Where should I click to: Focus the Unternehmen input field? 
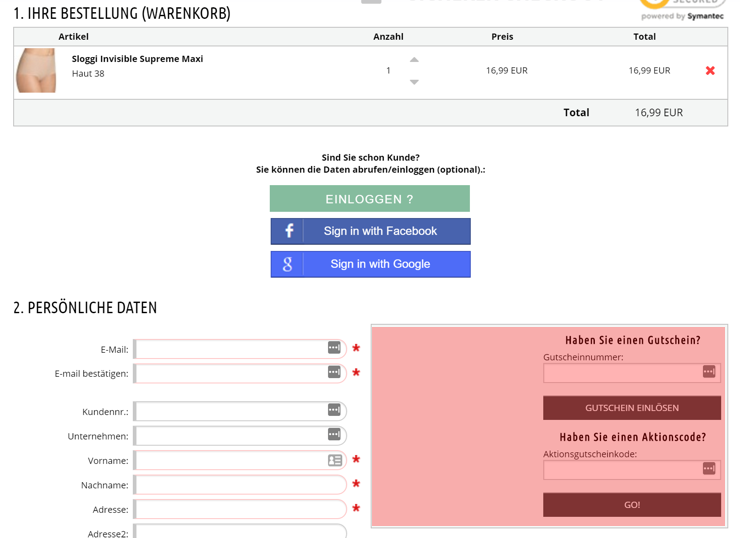coord(240,436)
